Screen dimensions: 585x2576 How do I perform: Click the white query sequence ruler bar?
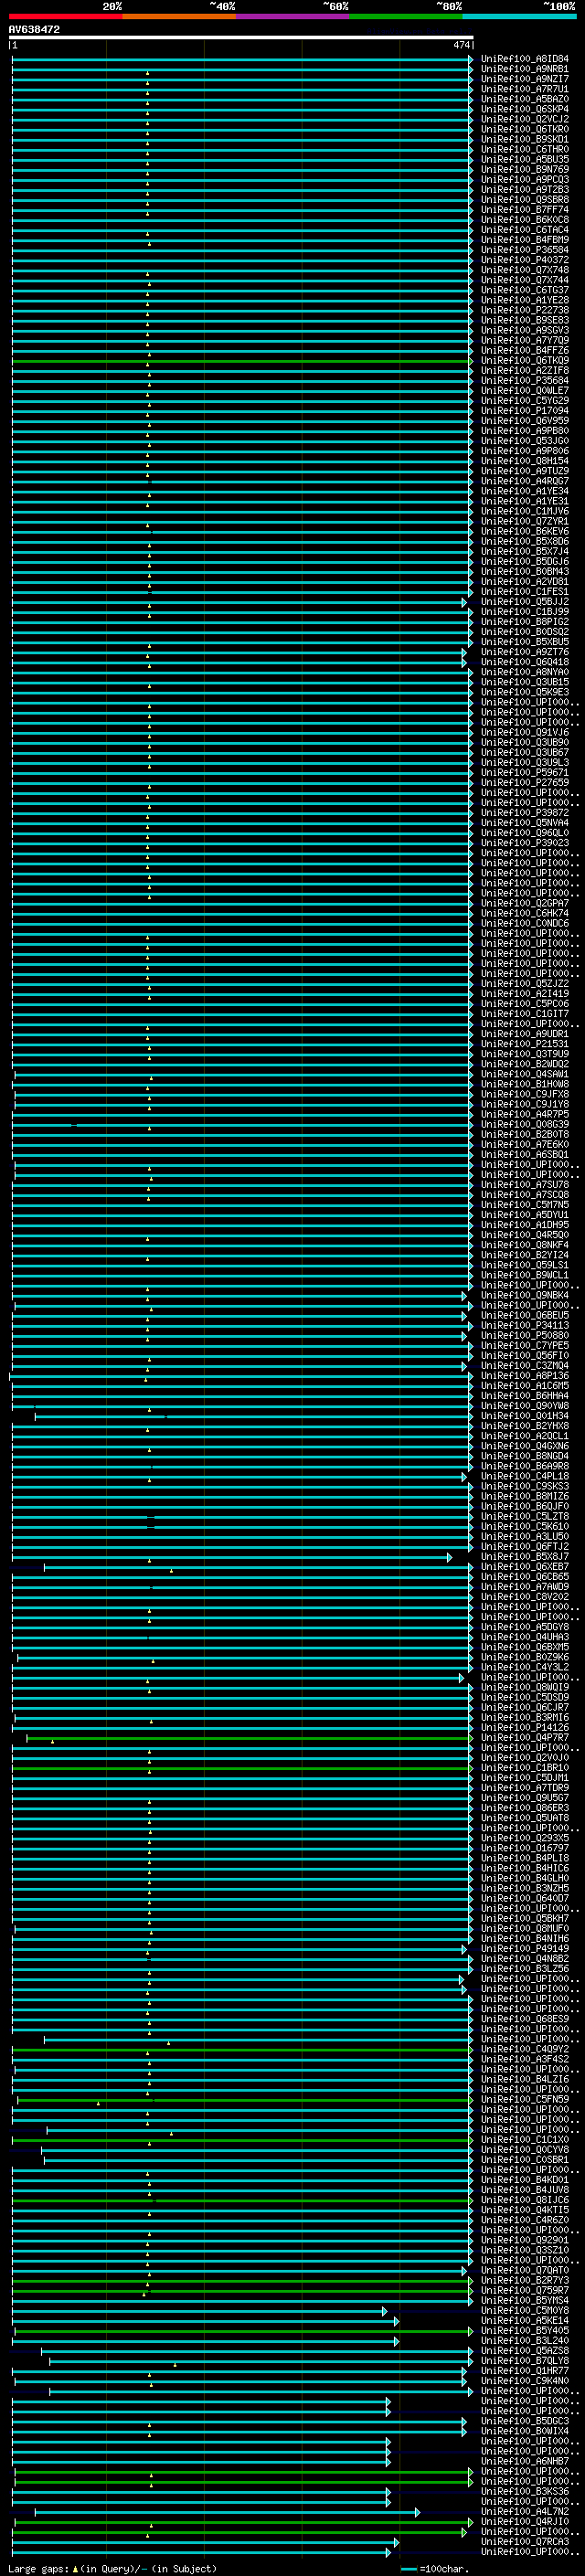(x=241, y=37)
